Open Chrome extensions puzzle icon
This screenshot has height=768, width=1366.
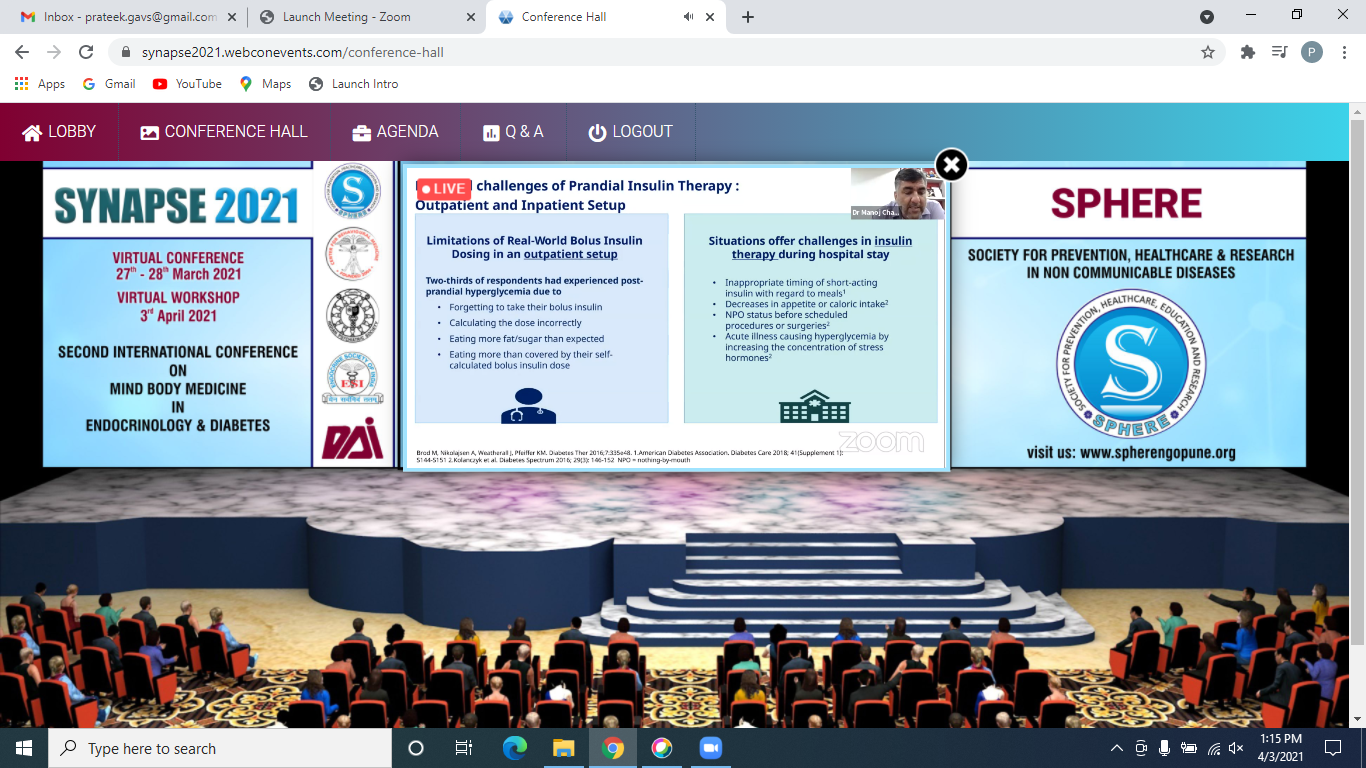[1247, 52]
